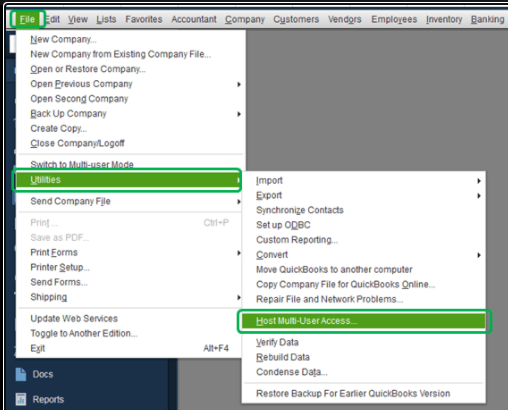Expand the Back Up Company submenu arrow
Viewport: 508px width, 410px height.
239,114
